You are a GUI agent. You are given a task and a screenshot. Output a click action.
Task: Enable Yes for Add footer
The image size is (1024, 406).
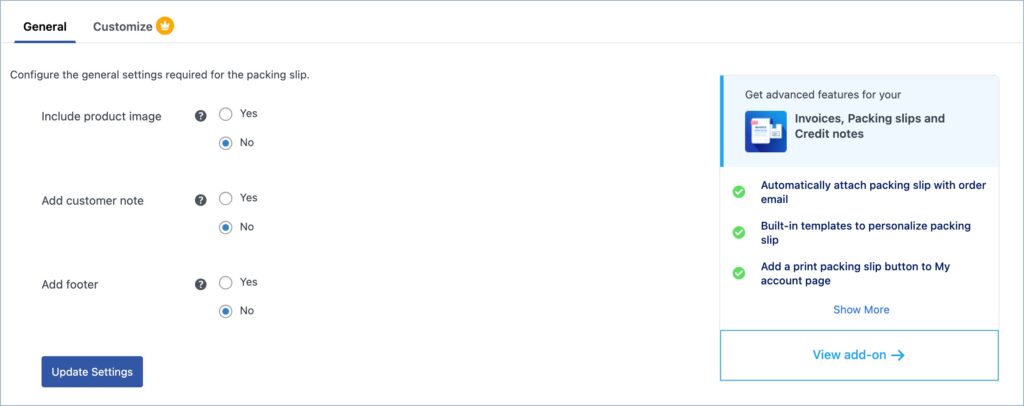click(225, 283)
